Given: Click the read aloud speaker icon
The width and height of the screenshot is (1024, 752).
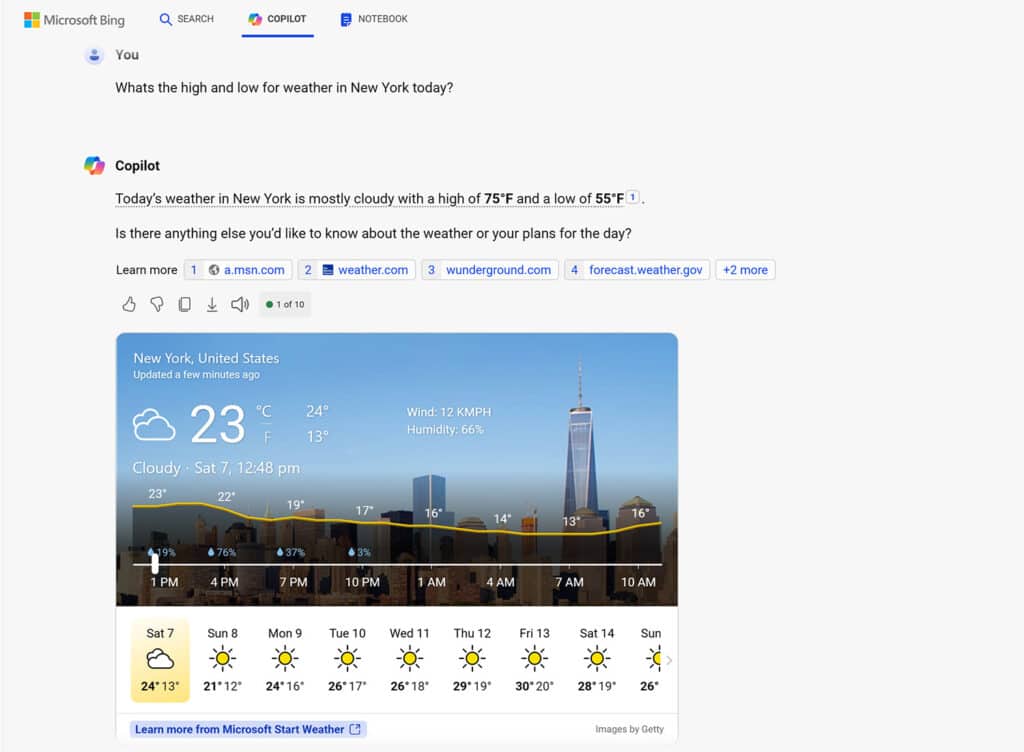Looking at the screenshot, I should point(240,304).
